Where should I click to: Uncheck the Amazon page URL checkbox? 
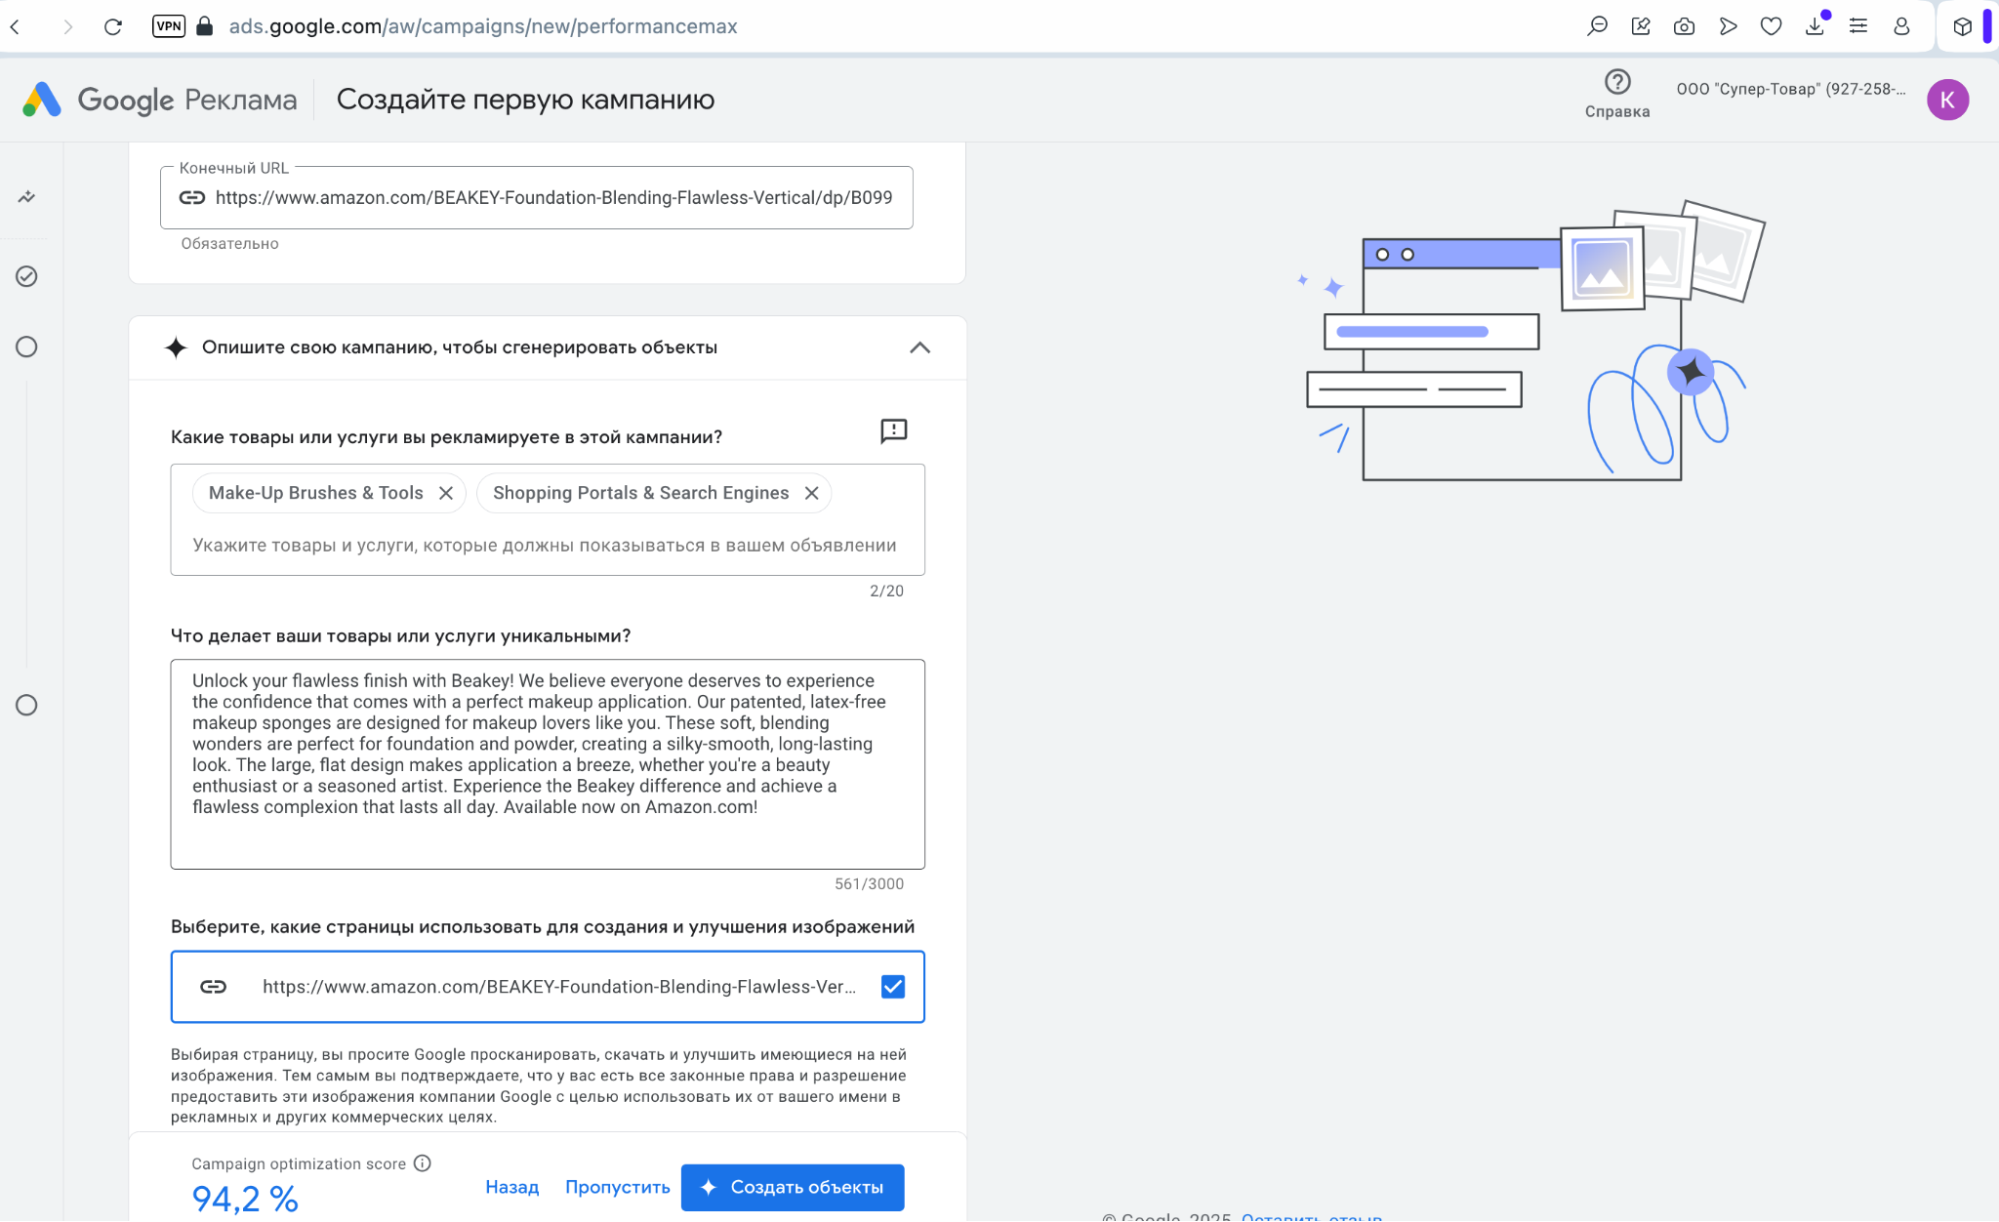tap(893, 987)
